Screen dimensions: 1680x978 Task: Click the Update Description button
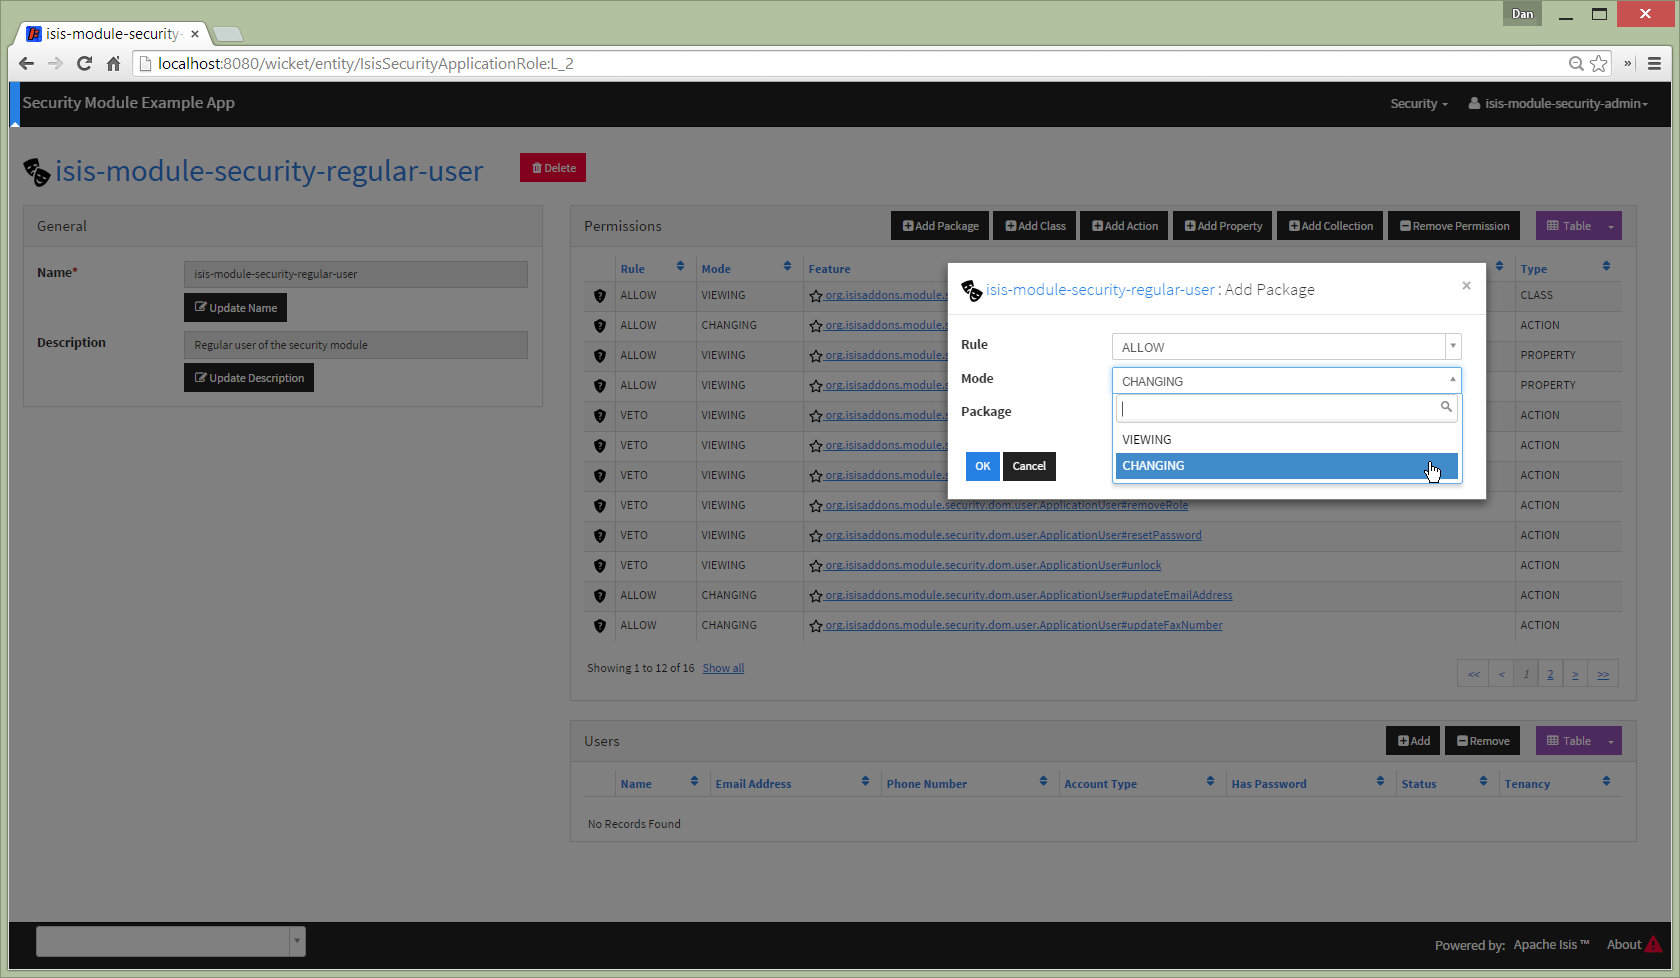tap(249, 378)
